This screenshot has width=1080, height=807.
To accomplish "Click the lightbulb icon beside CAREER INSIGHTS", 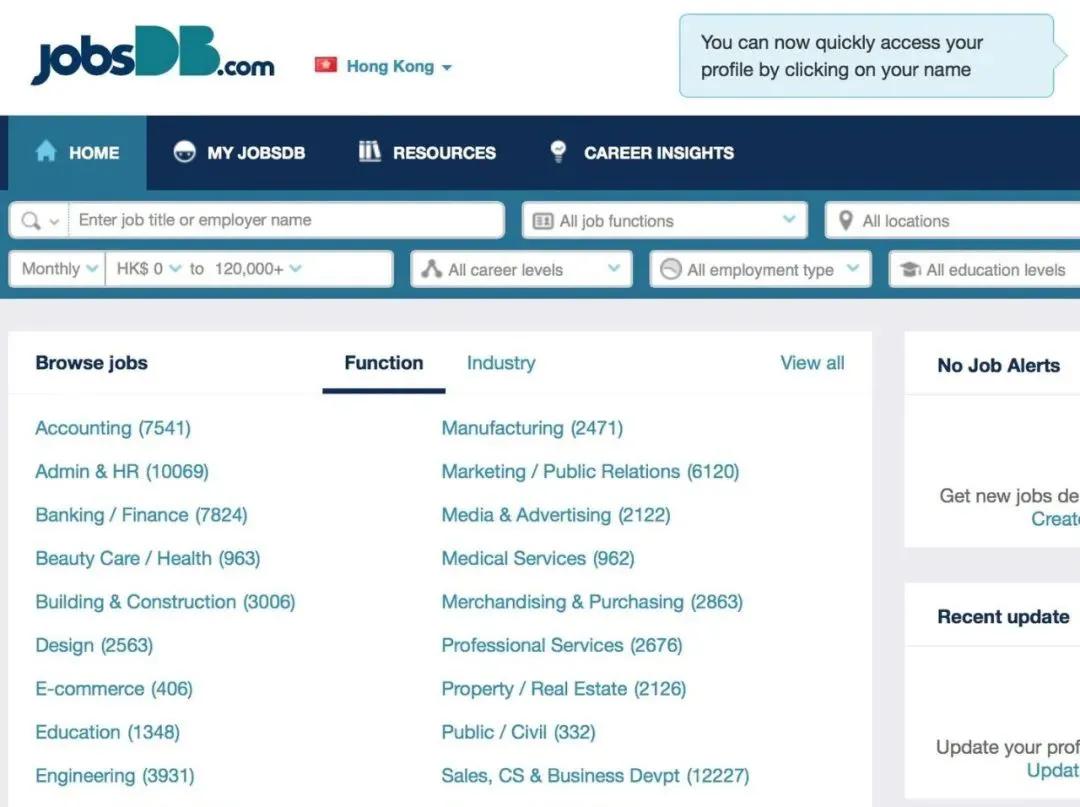I will tap(559, 151).
